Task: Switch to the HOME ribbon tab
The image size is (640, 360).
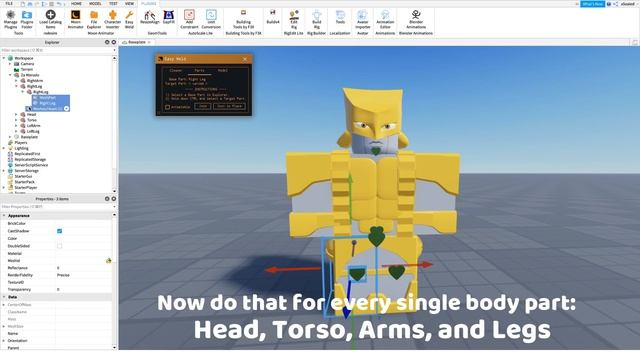Action: click(76, 3)
